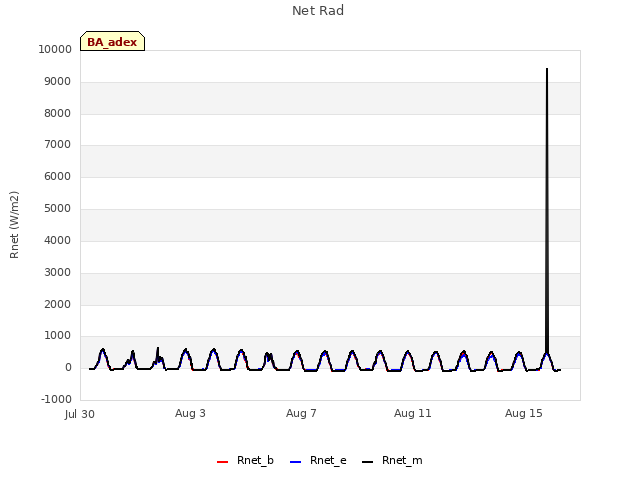This screenshot has width=640, height=480.
Task: Click the Aug 7 x-axis label
Action: [301, 413]
